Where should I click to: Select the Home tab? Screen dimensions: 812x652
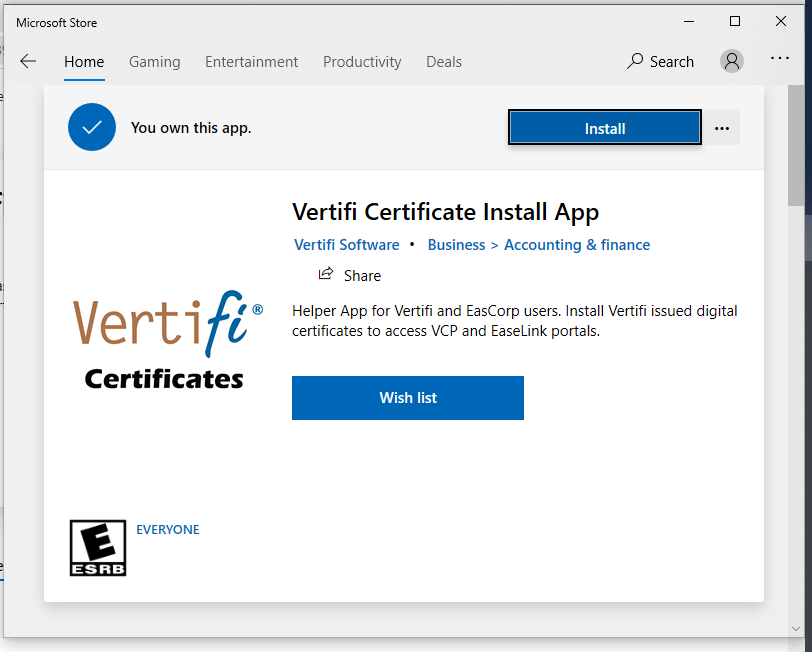tap(83, 61)
